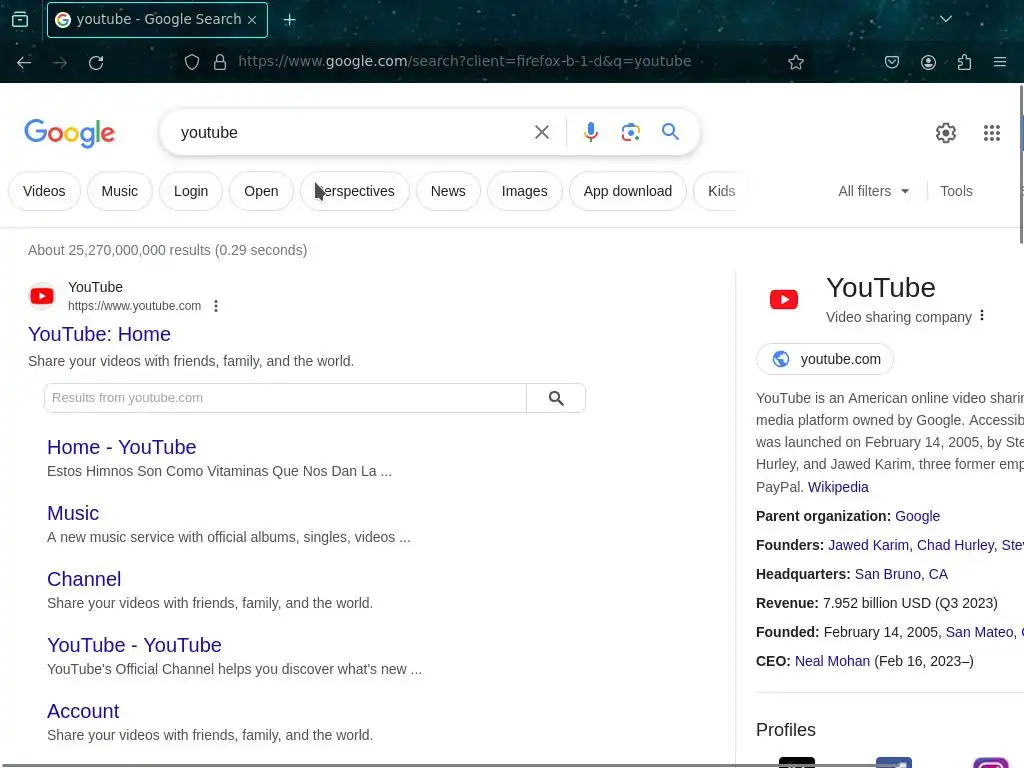Open the Wikipedia link in description
The image size is (1024, 768).
(x=838, y=487)
